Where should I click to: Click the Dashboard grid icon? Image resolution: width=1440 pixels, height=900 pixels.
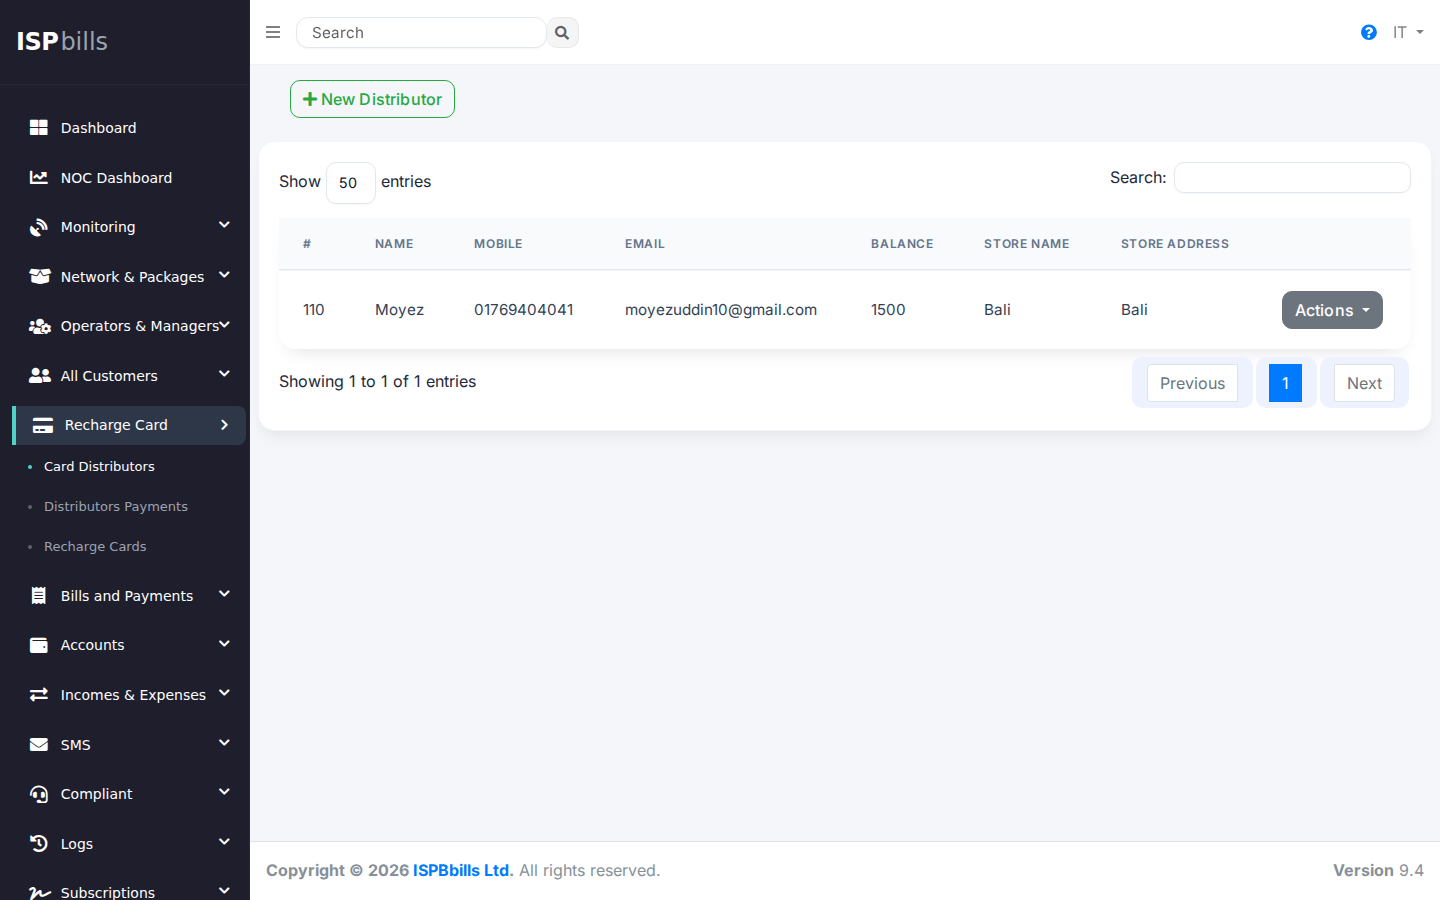click(39, 128)
